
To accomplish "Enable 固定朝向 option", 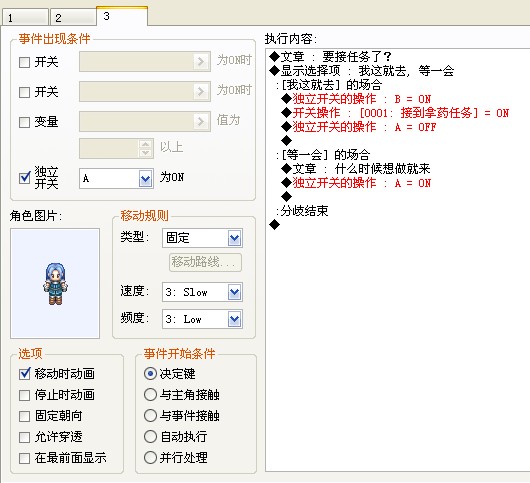I will tap(24, 416).
